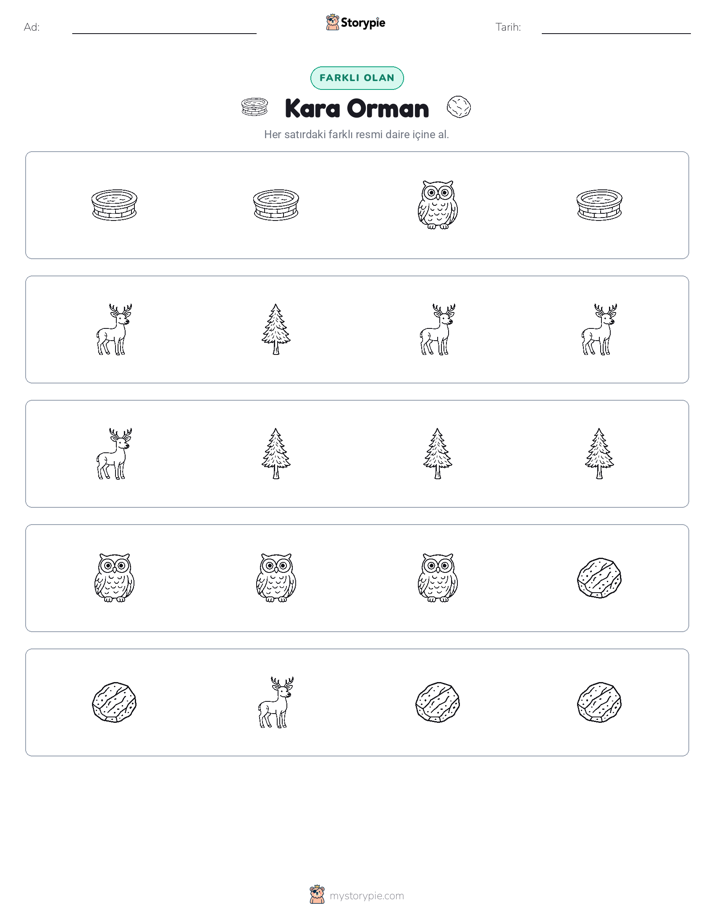Screen dimensions: 714x924
Task: Circle the owl in the first row
Action: click(x=437, y=205)
